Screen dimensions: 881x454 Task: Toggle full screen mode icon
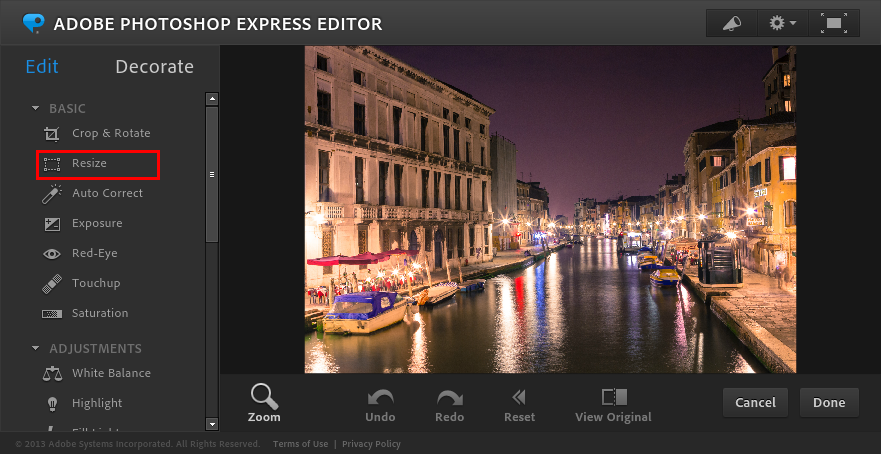coord(834,23)
